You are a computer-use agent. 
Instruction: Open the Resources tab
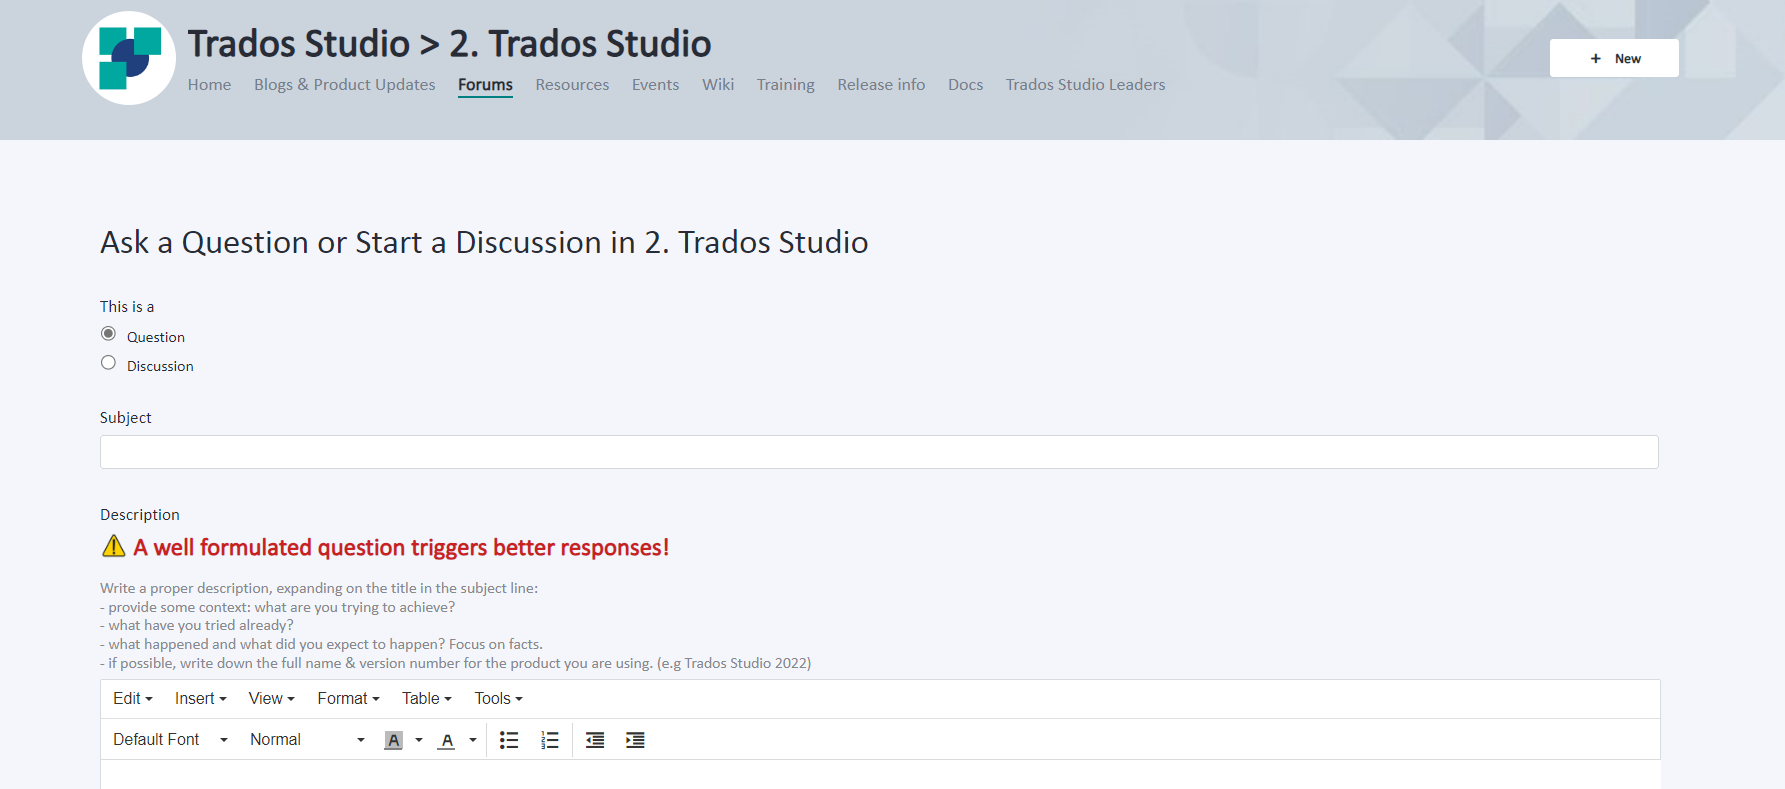572,85
